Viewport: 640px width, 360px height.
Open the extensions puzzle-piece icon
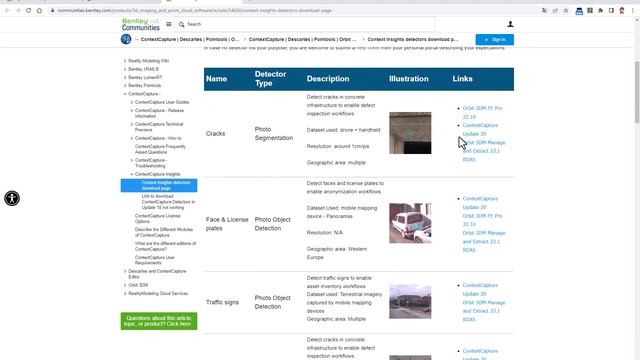600,11
